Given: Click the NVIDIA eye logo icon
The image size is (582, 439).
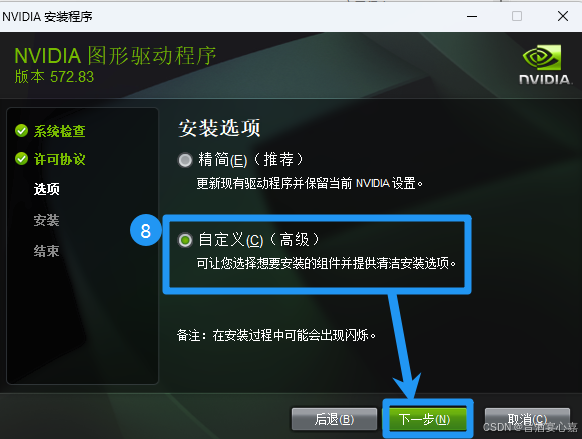Looking at the screenshot, I should [542, 58].
